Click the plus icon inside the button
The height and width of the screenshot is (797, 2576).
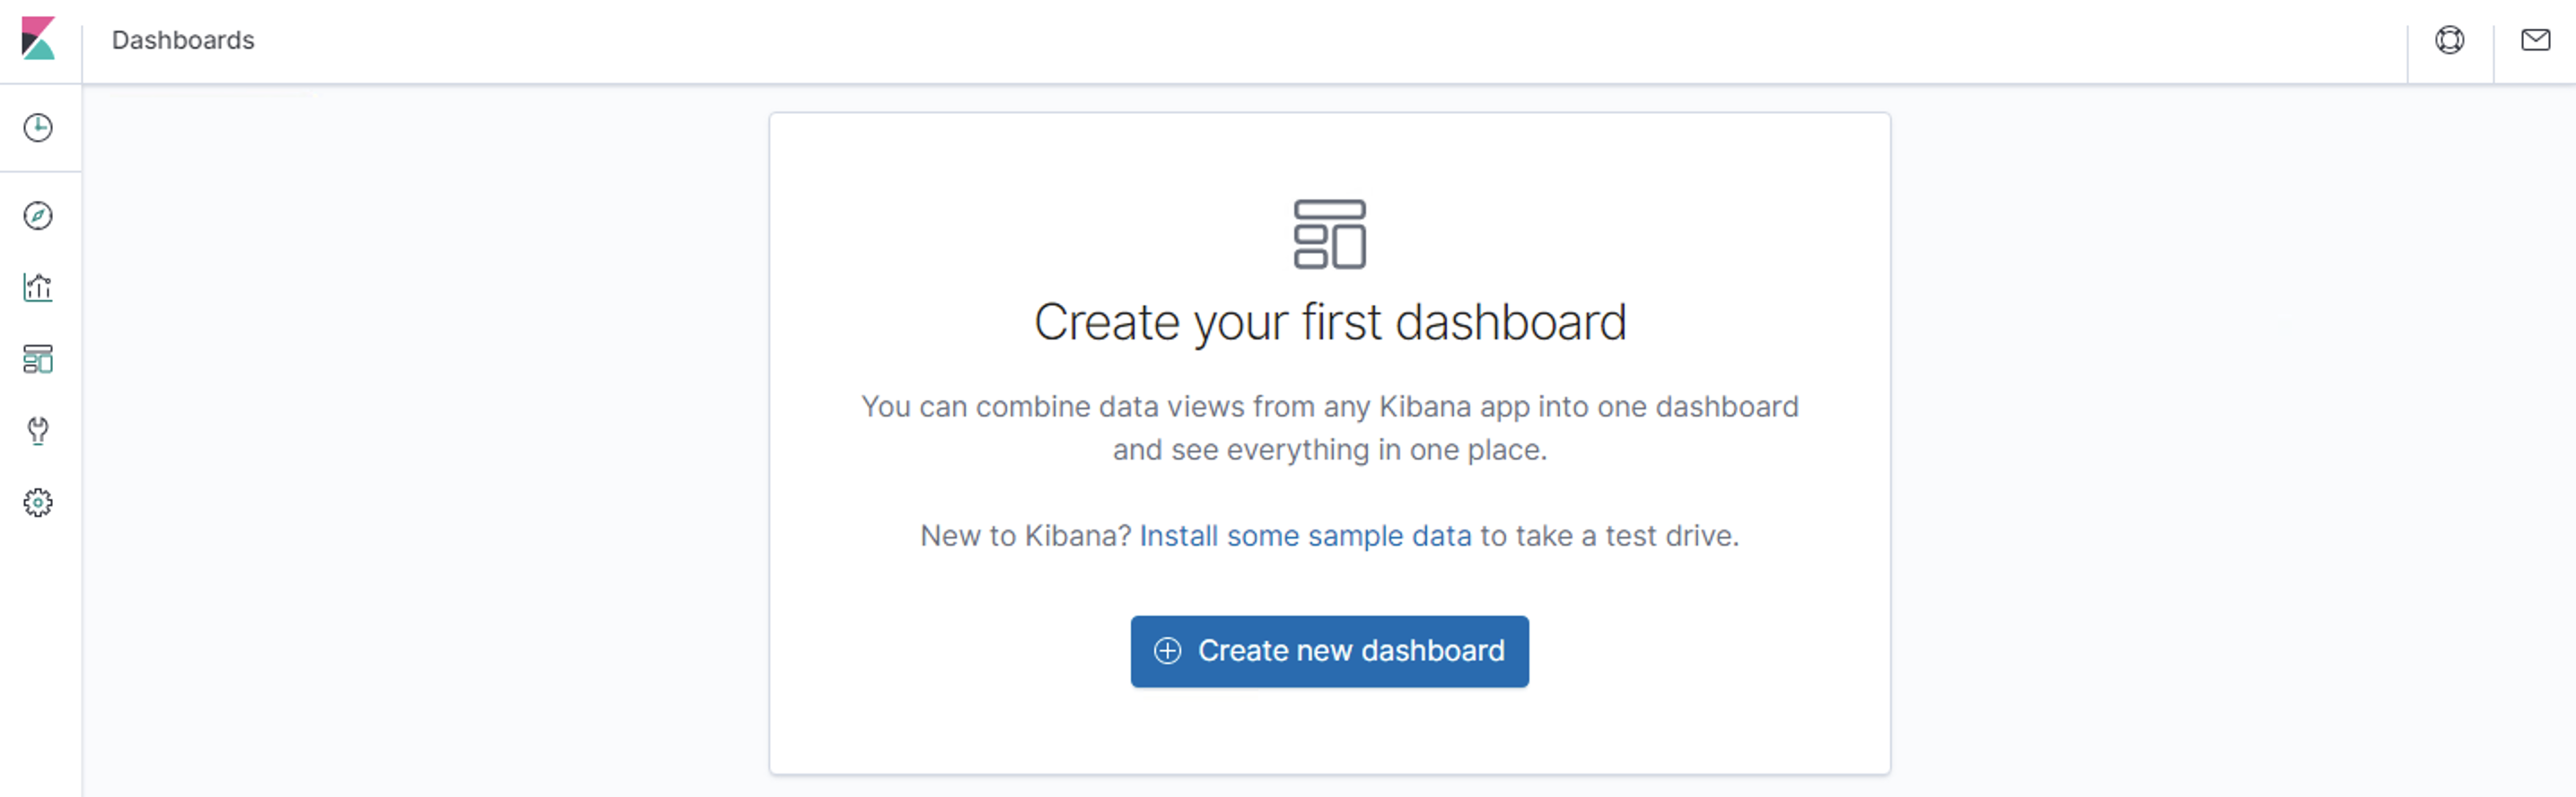pos(1167,651)
